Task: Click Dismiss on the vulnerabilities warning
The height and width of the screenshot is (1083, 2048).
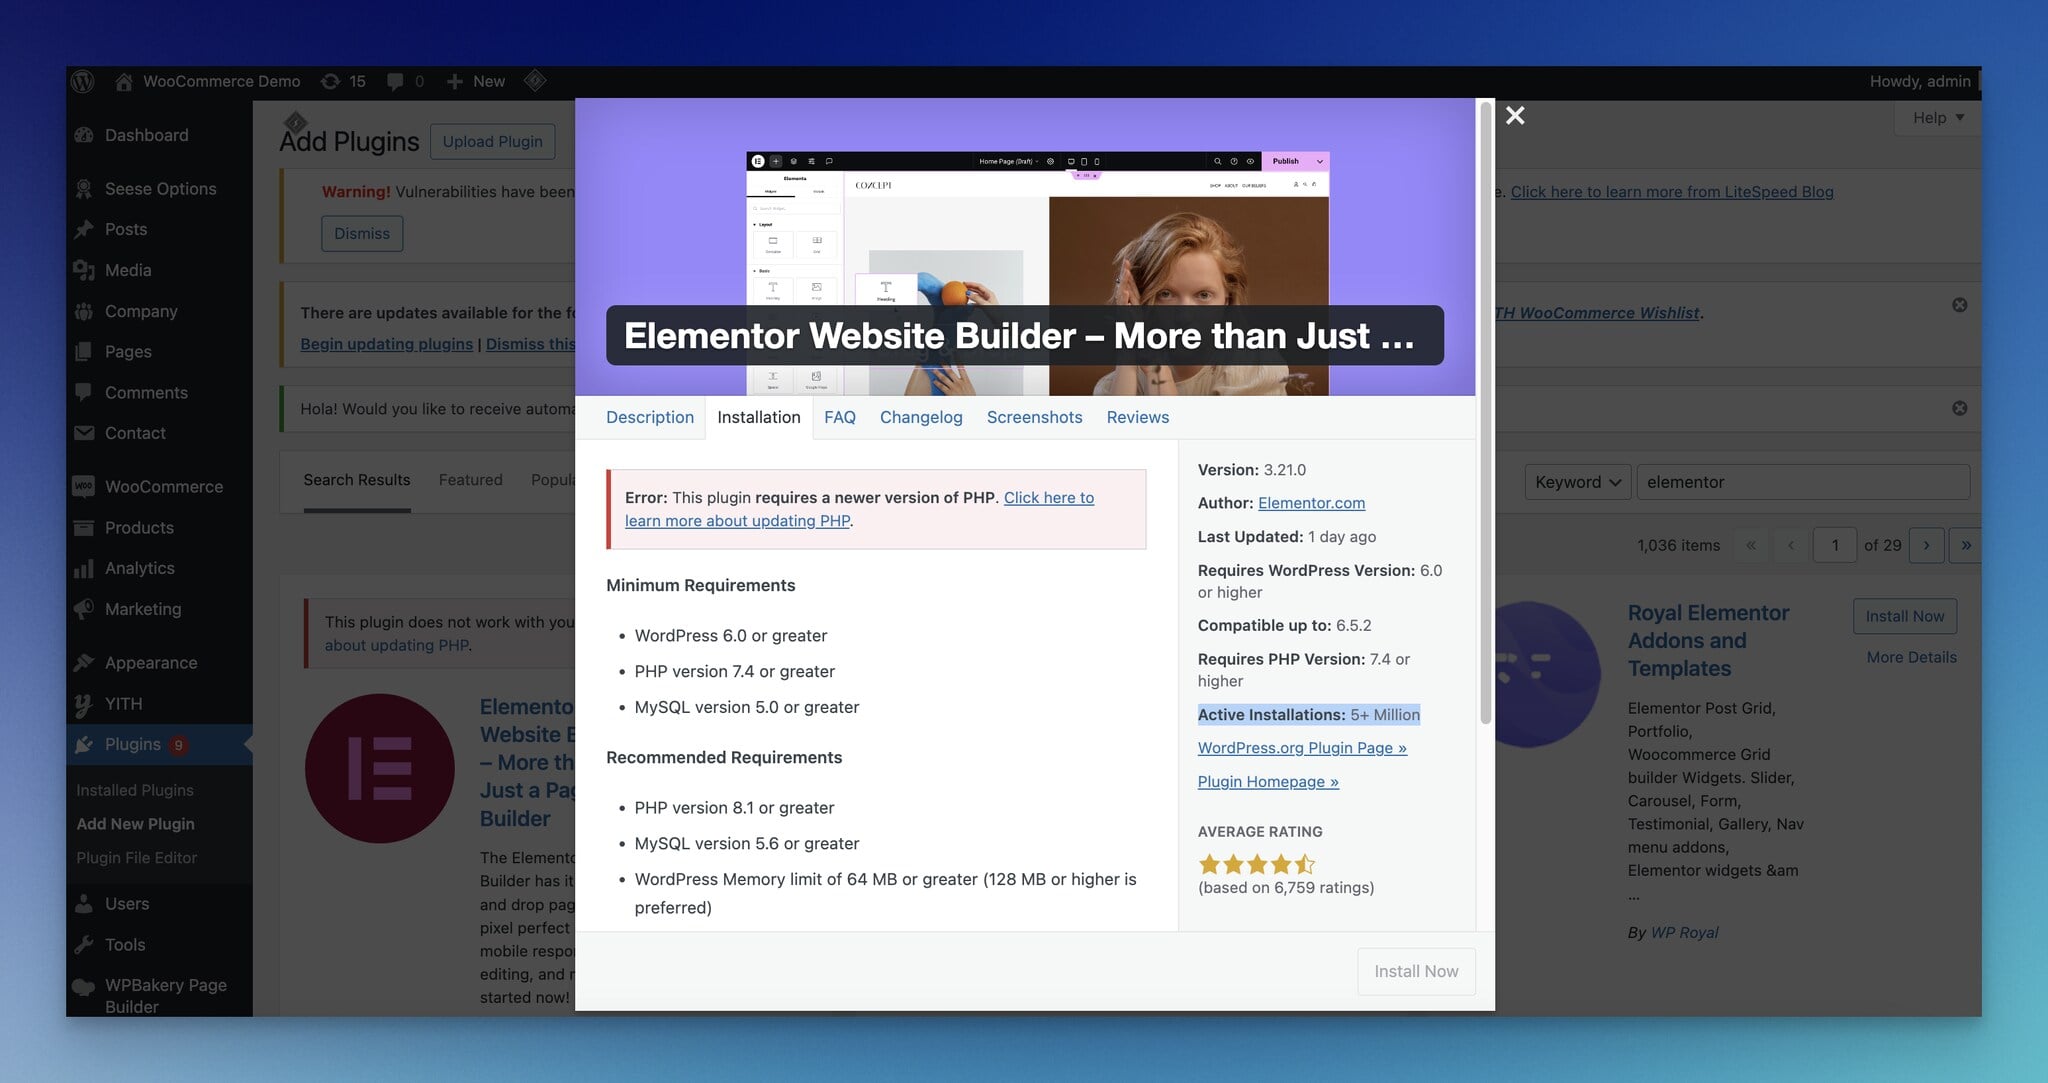Action: [362, 233]
